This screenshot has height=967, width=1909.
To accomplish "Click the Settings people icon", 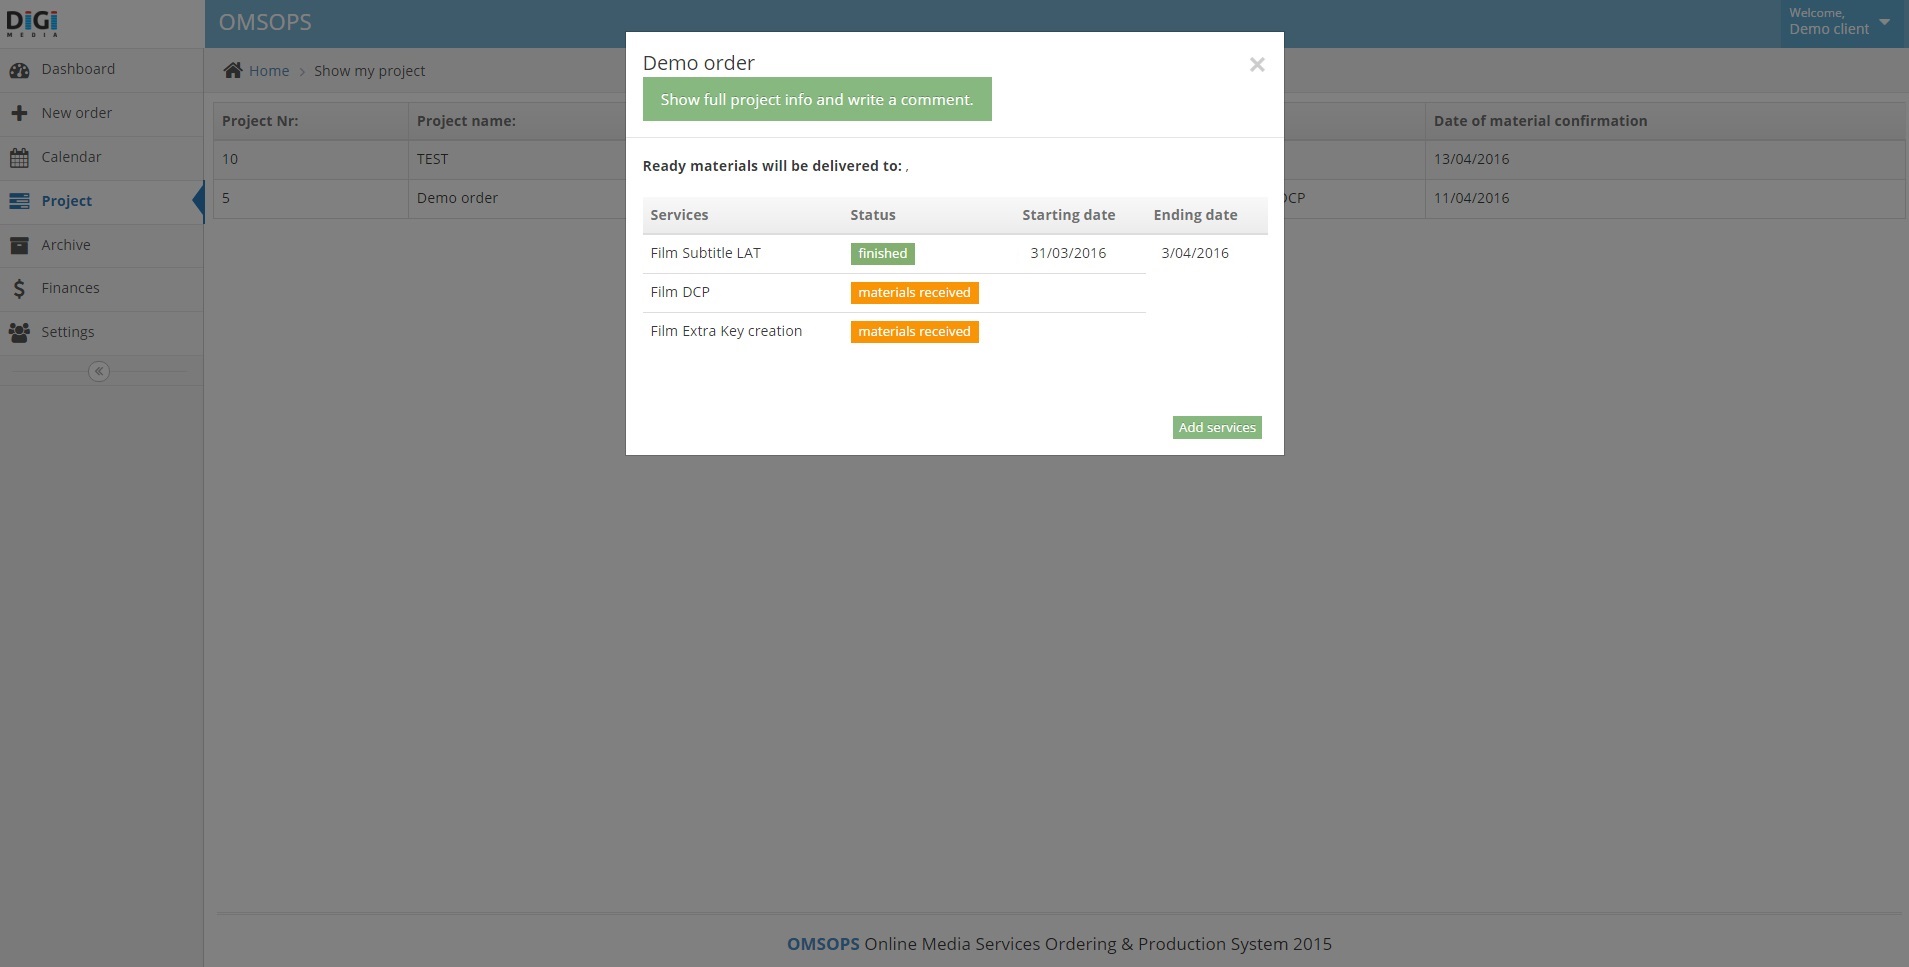I will coord(19,333).
